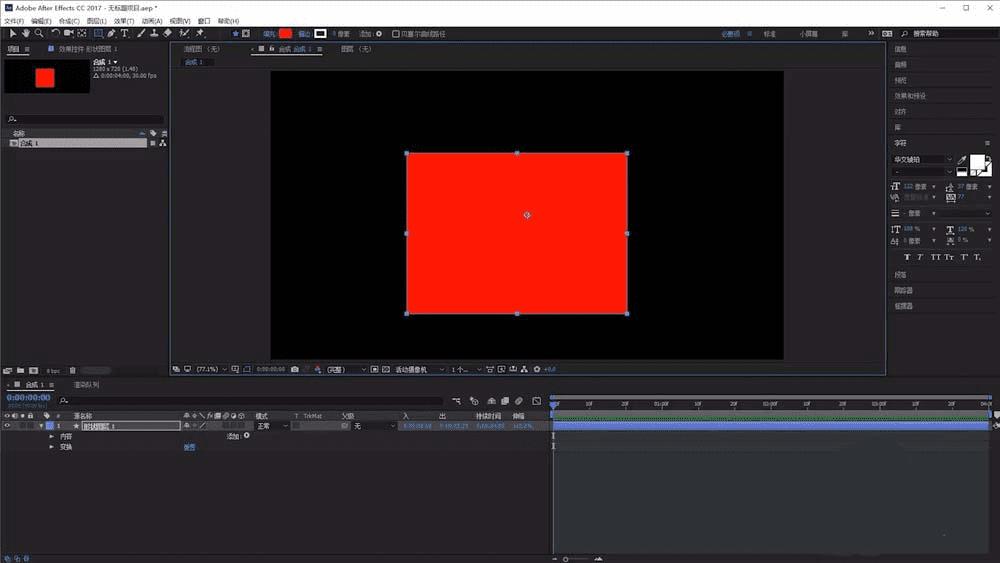Open the 效果和预设 panel
Viewport: 1000px width, 563px height.
click(x=910, y=96)
